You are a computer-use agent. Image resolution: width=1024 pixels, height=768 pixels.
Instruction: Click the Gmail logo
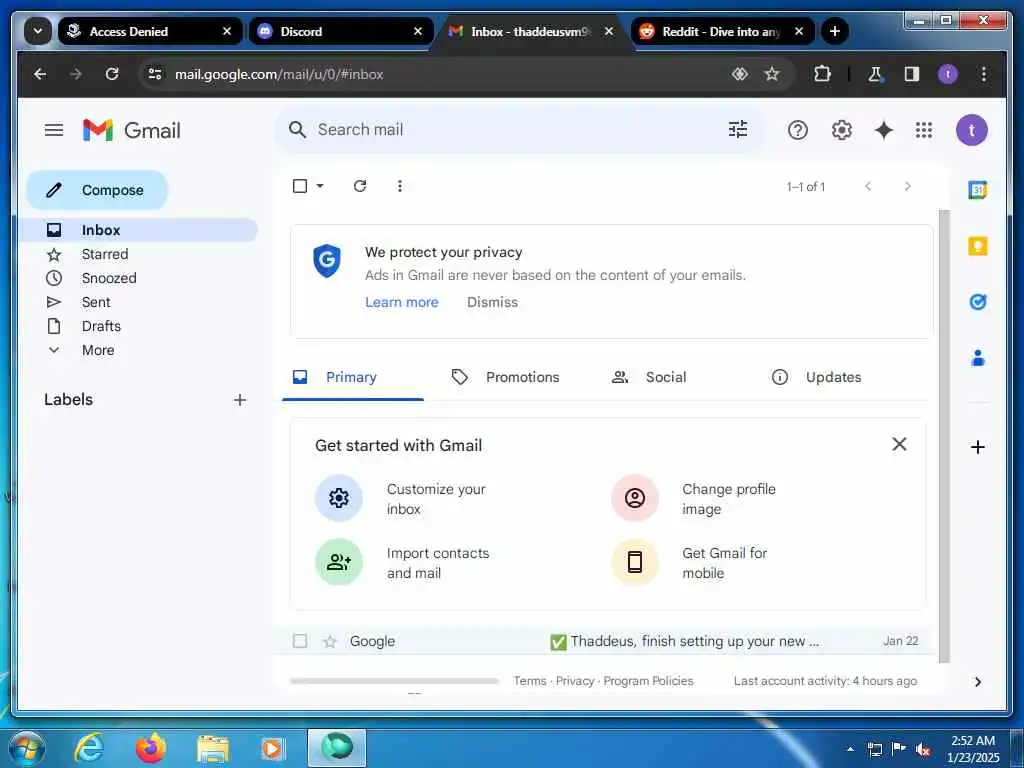point(131,130)
